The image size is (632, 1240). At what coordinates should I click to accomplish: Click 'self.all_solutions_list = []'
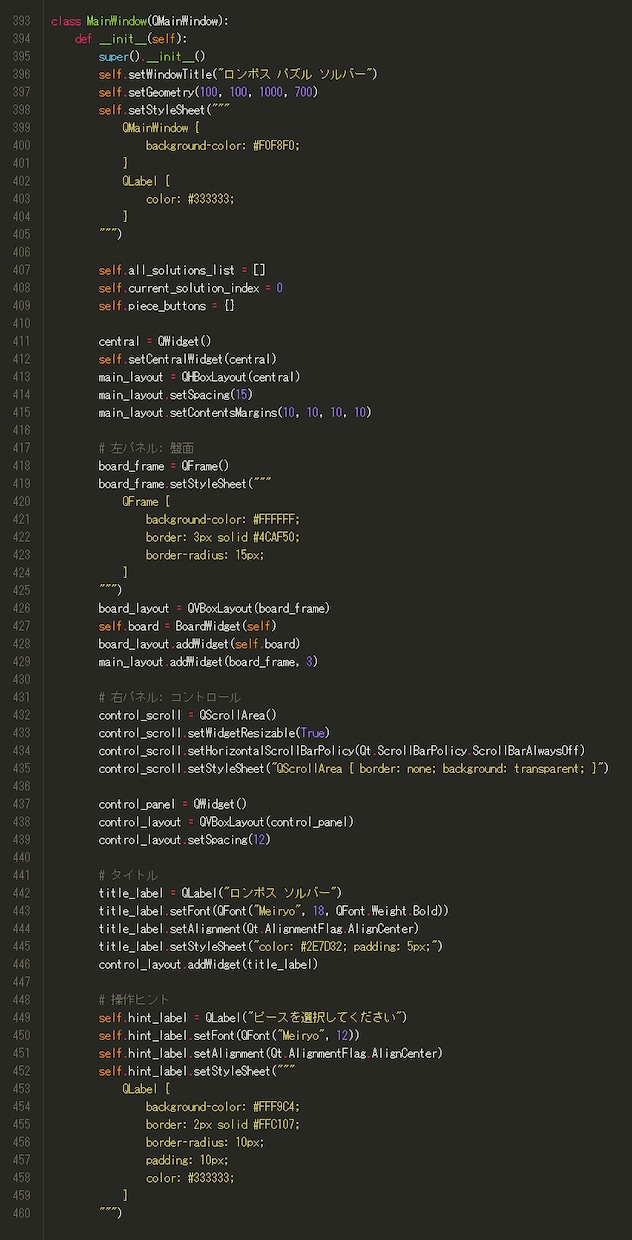(182, 270)
